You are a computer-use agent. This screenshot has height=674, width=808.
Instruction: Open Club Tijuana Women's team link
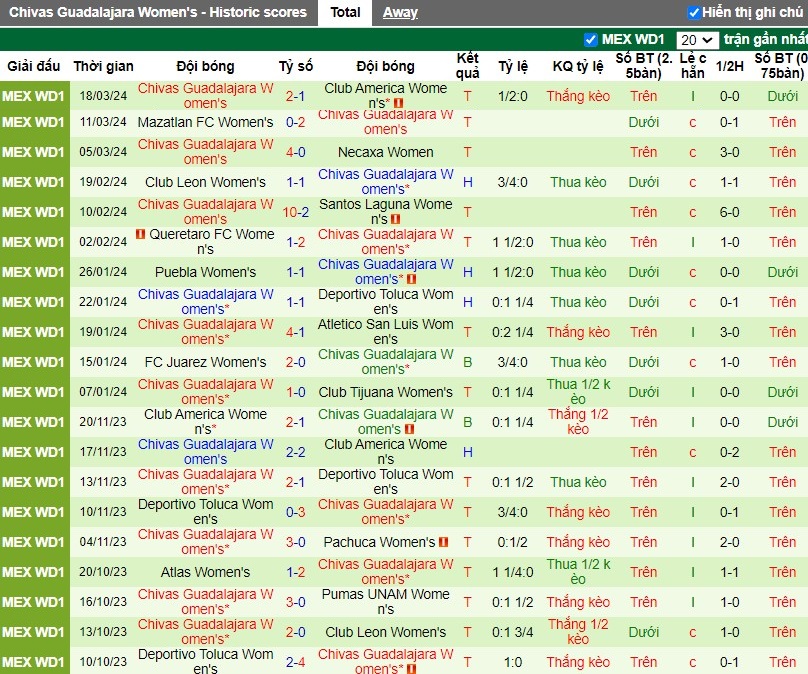[385, 392]
